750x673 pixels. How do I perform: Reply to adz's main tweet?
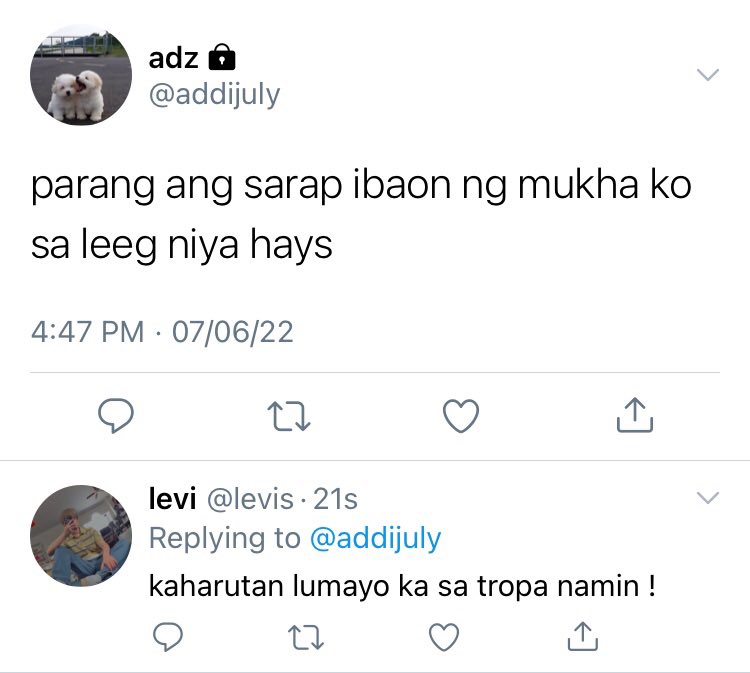pos(116,415)
